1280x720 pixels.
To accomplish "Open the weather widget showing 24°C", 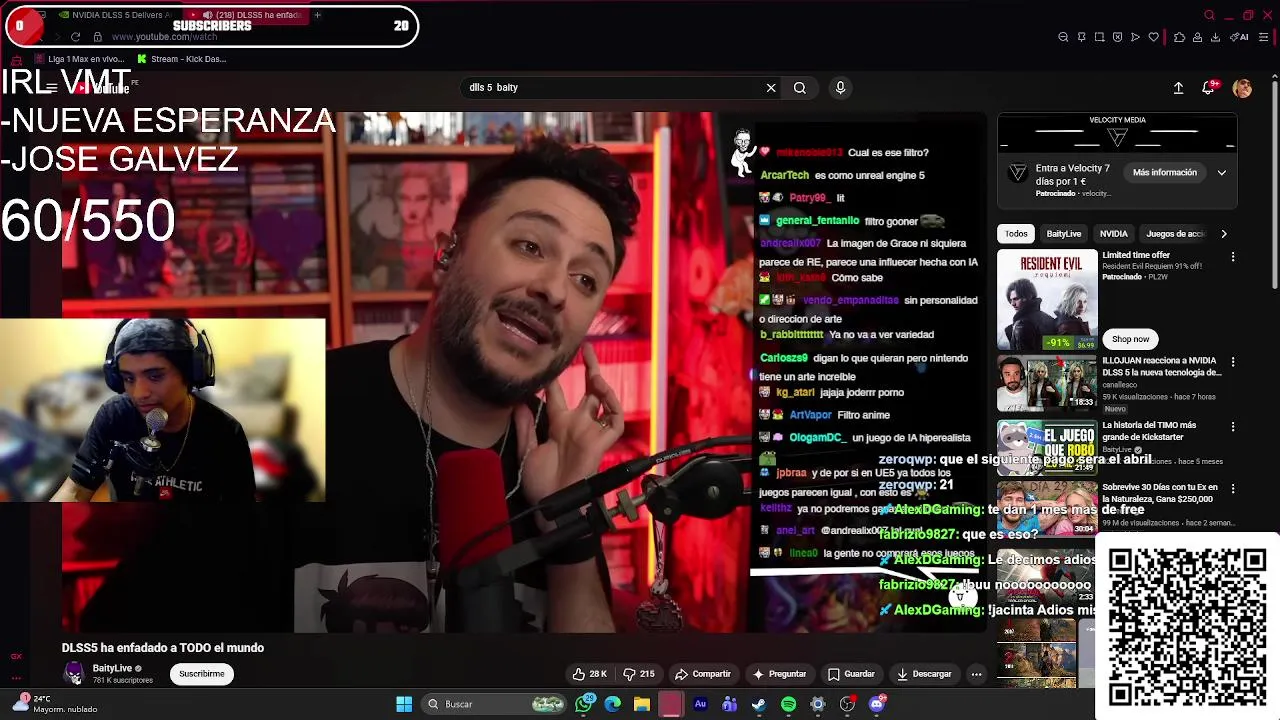I will tap(55, 704).
